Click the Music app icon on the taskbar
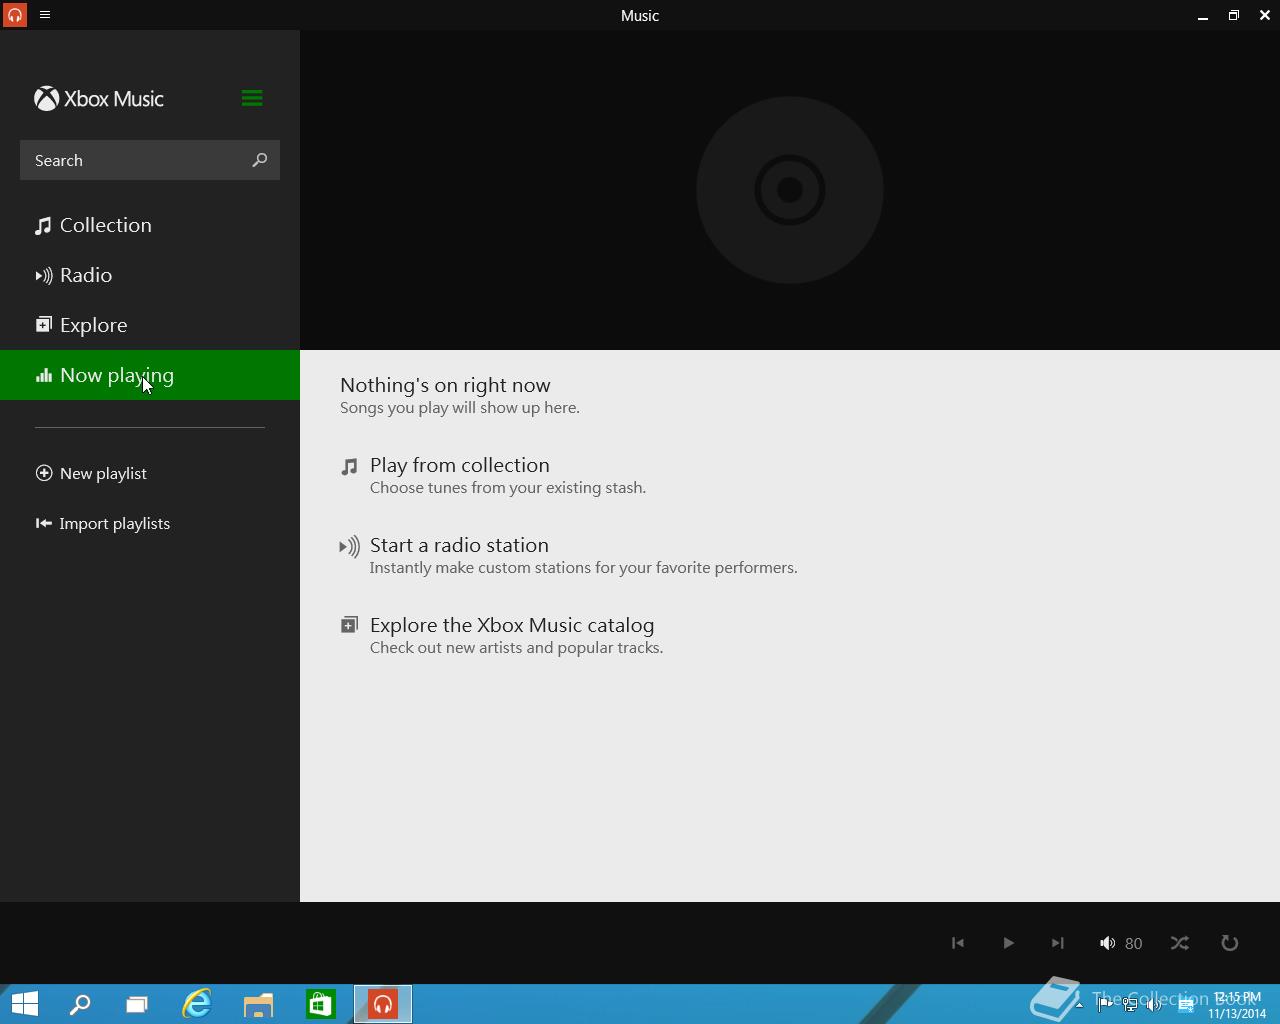Screen dimensions: 1280x1024 [383, 1004]
